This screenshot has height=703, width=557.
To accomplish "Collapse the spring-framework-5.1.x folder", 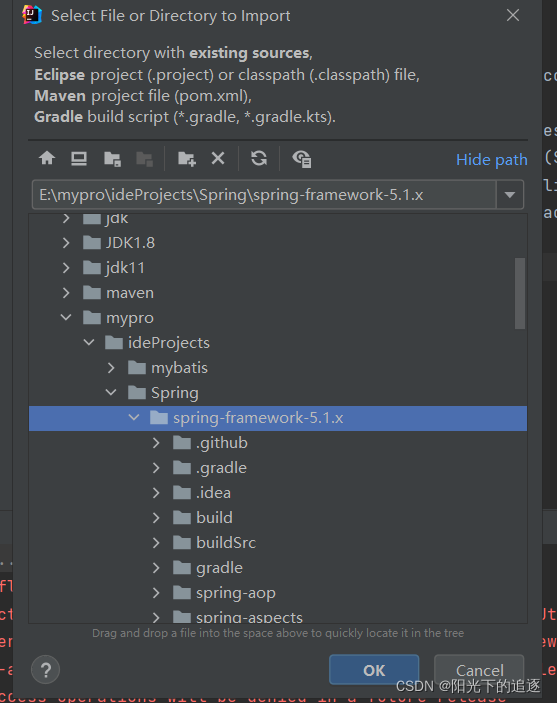I will click(x=134, y=417).
